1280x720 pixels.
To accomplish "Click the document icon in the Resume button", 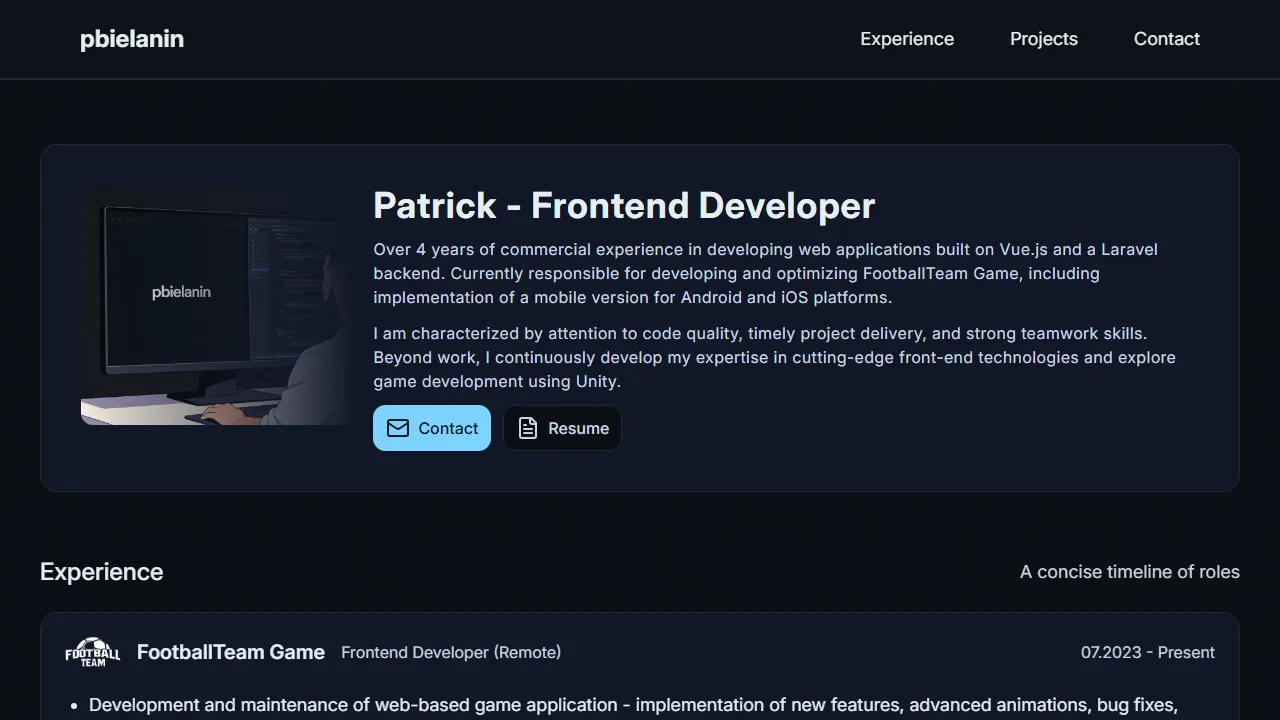I will [x=528, y=428].
